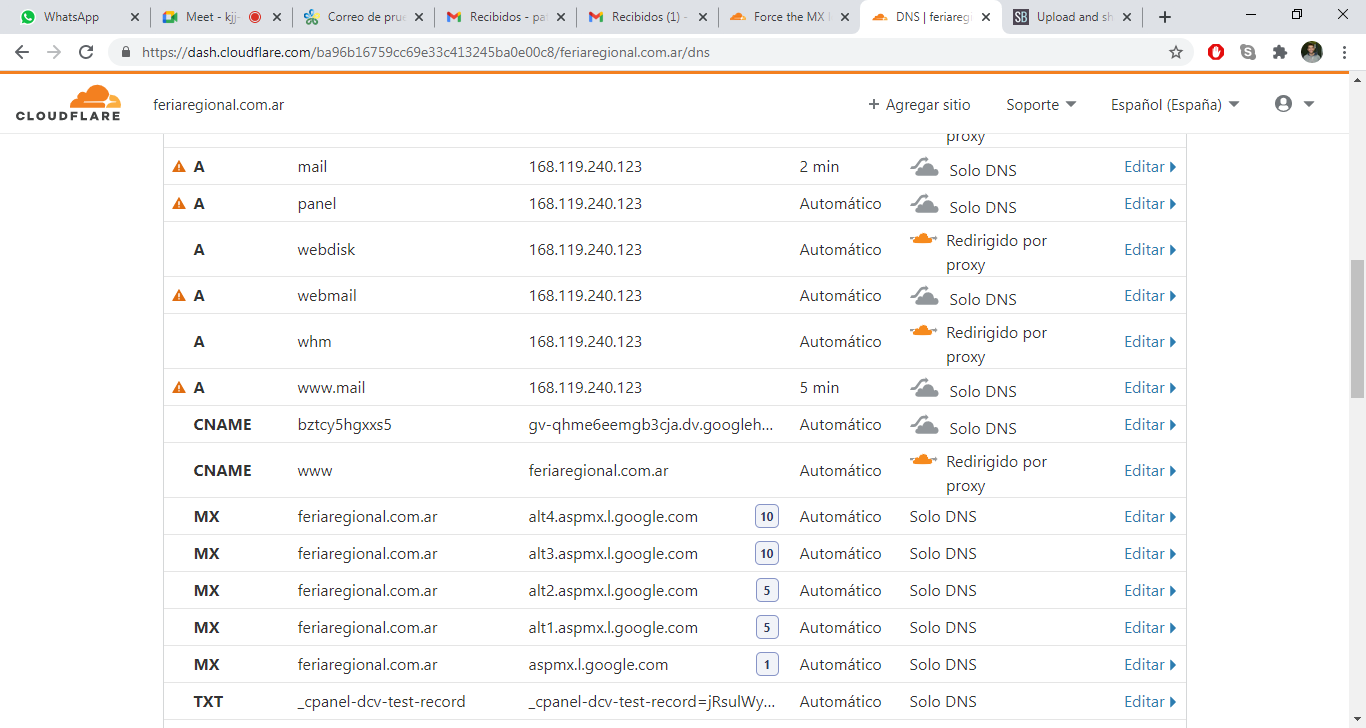Click the warning icon on the panel A record
1366x728 pixels.
(x=179, y=204)
